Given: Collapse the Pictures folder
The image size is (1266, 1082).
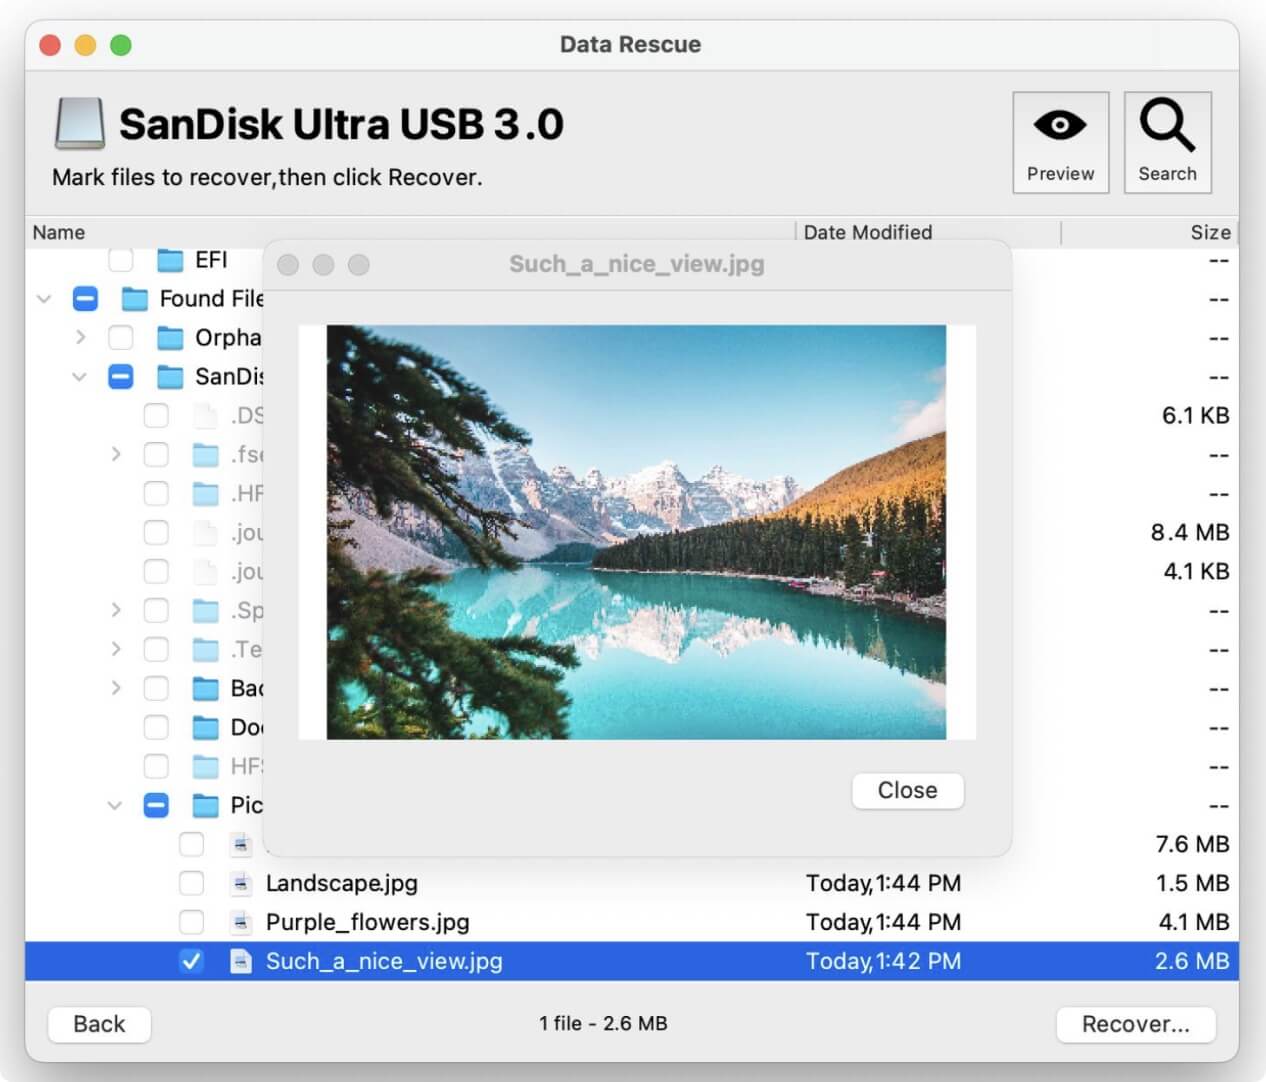Looking at the screenshot, I should click(115, 805).
